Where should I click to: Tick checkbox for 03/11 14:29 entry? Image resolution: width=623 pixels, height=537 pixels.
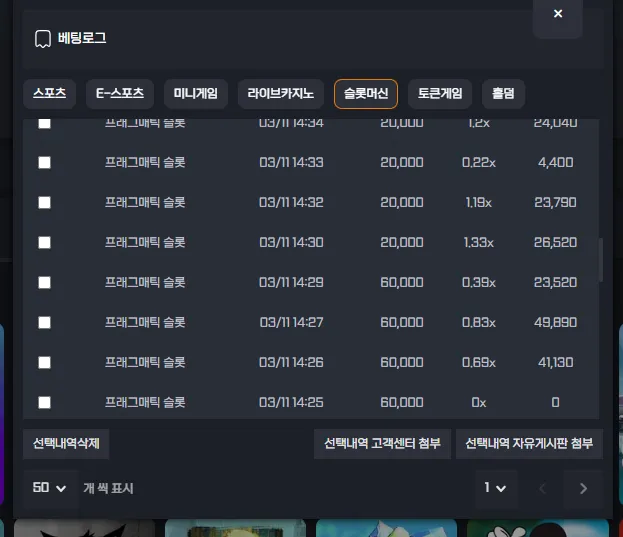44,282
